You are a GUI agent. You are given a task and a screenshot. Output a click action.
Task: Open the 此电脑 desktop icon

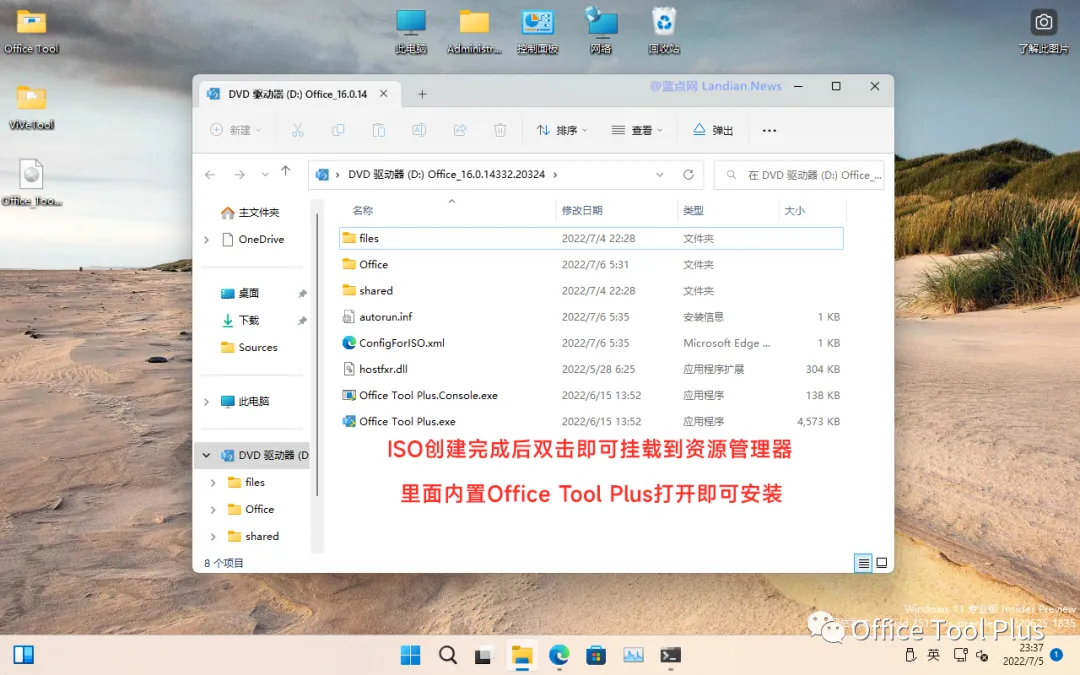411,31
